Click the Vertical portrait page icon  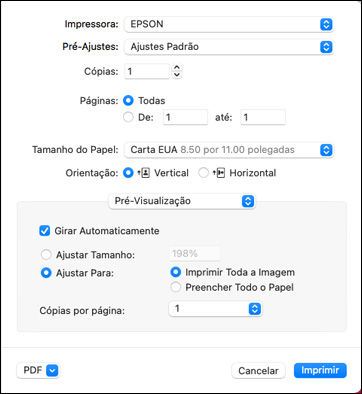(143, 173)
